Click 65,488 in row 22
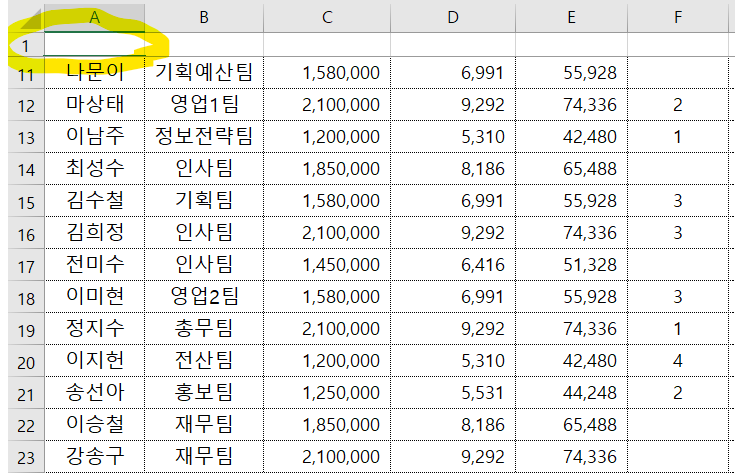 [x=571, y=424]
